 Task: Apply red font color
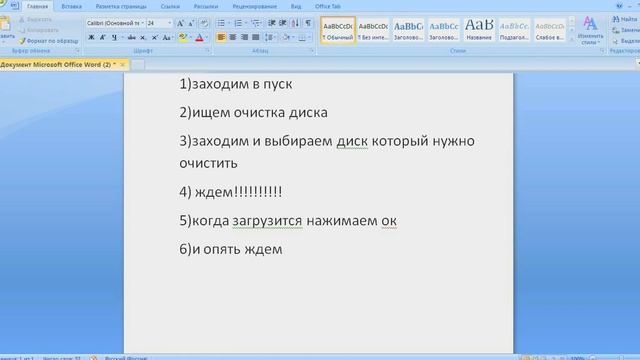[x=199, y=38]
